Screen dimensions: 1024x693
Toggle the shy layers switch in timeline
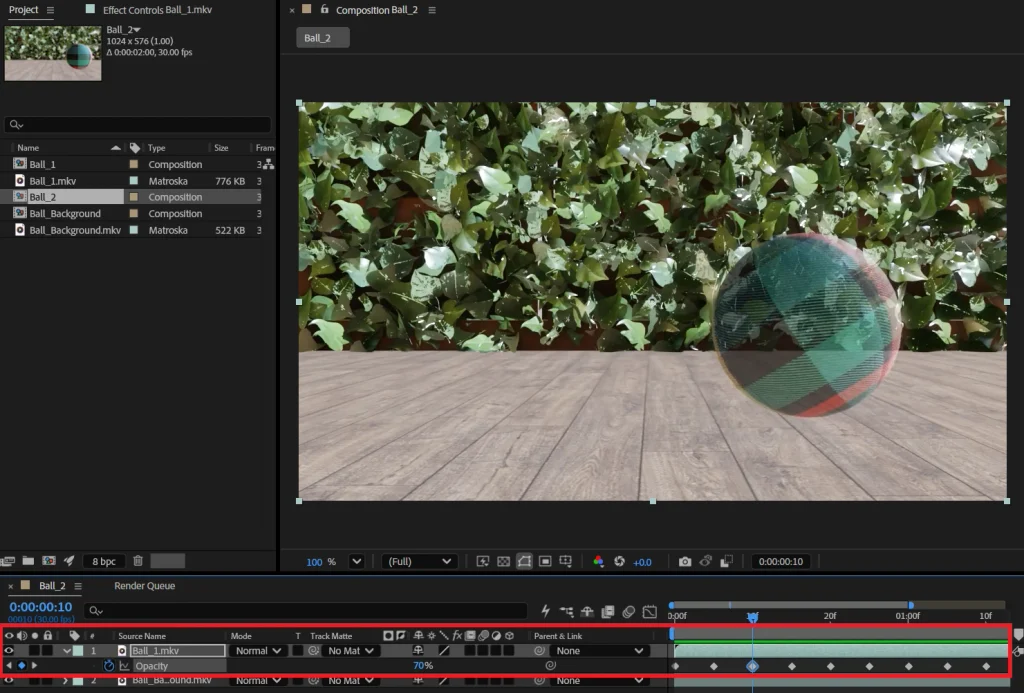[x=587, y=611]
